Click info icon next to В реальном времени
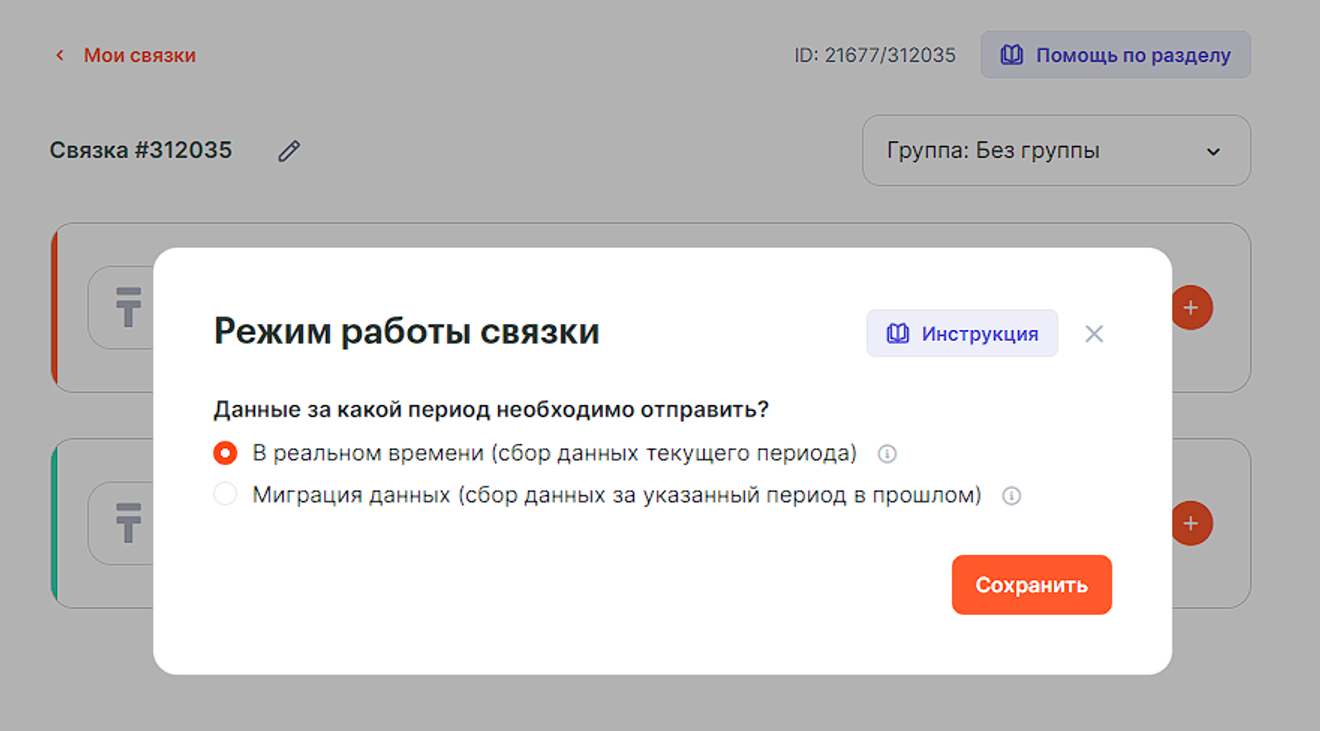The height and width of the screenshot is (731, 1320). [x=887, y=454]
